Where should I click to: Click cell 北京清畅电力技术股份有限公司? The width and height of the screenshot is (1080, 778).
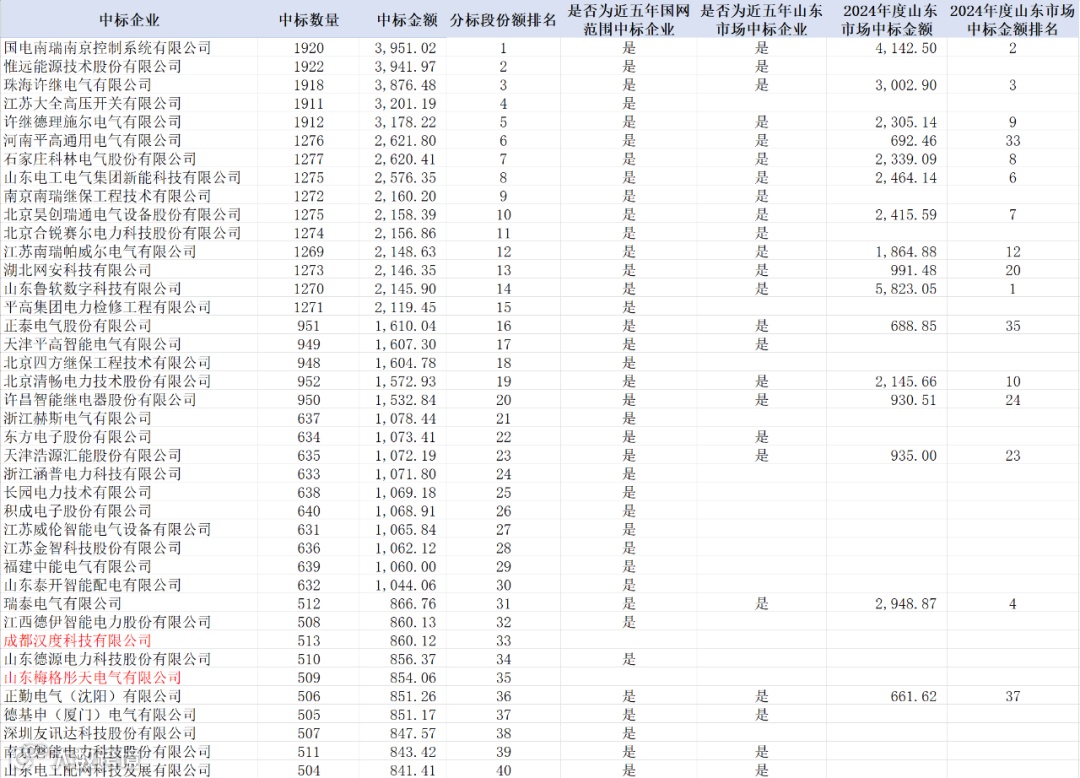pos(107,381)
